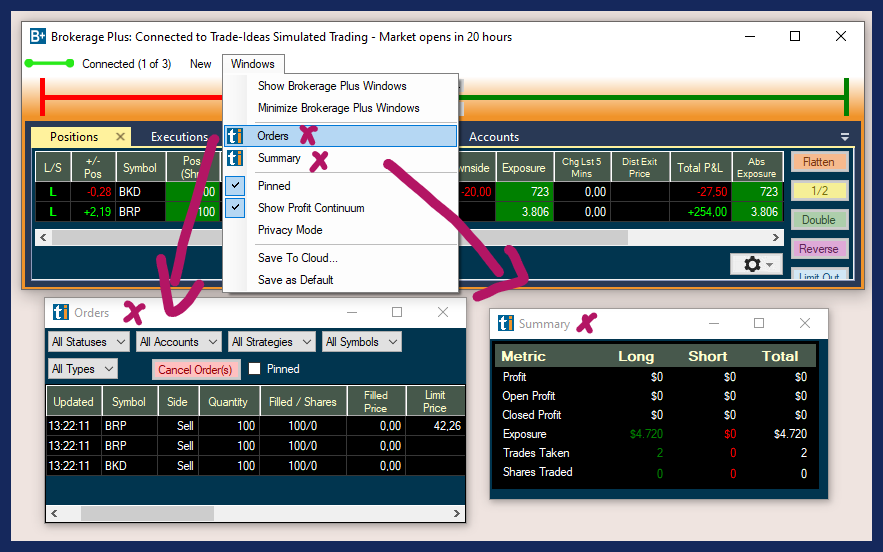This screenshot has width=883, height=552.
Task: Click the Flatten button
Action: pyautogui.click(x=818, y=162)
